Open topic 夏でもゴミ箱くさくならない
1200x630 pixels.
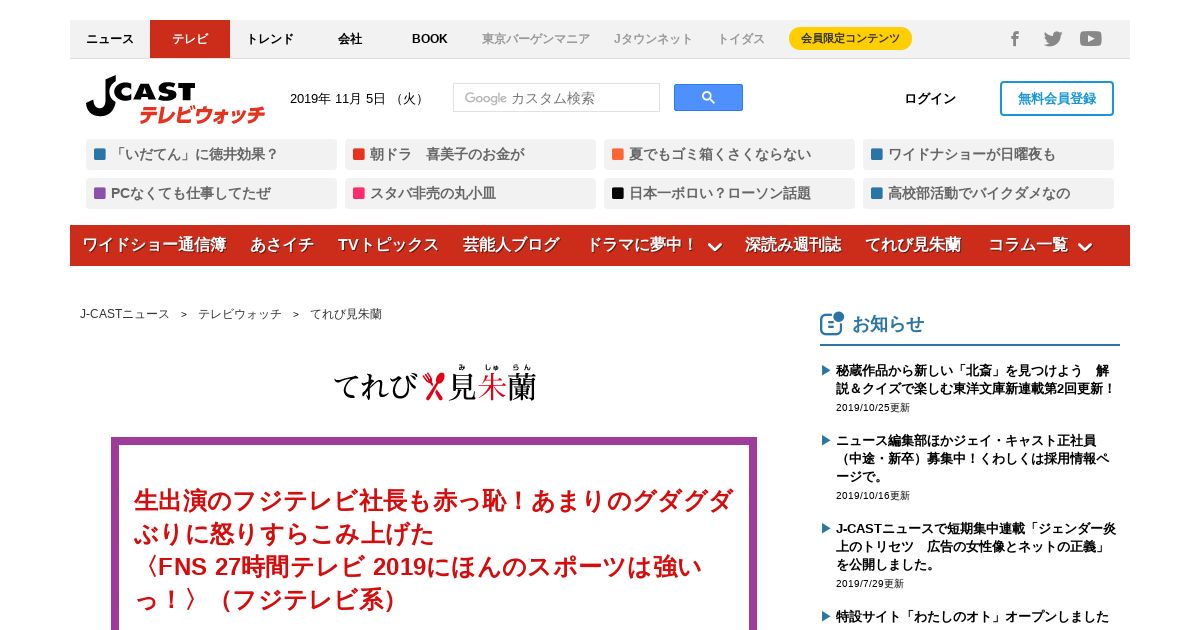pos(729,154)
